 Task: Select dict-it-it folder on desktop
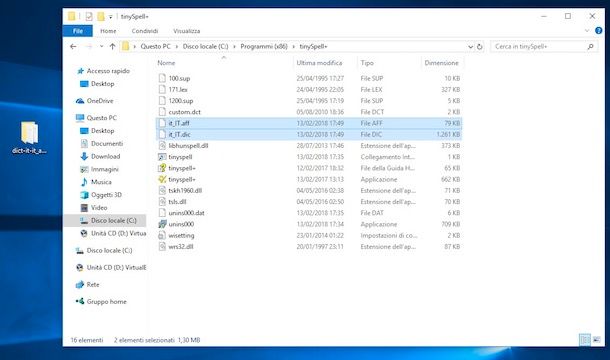point(29,137)
